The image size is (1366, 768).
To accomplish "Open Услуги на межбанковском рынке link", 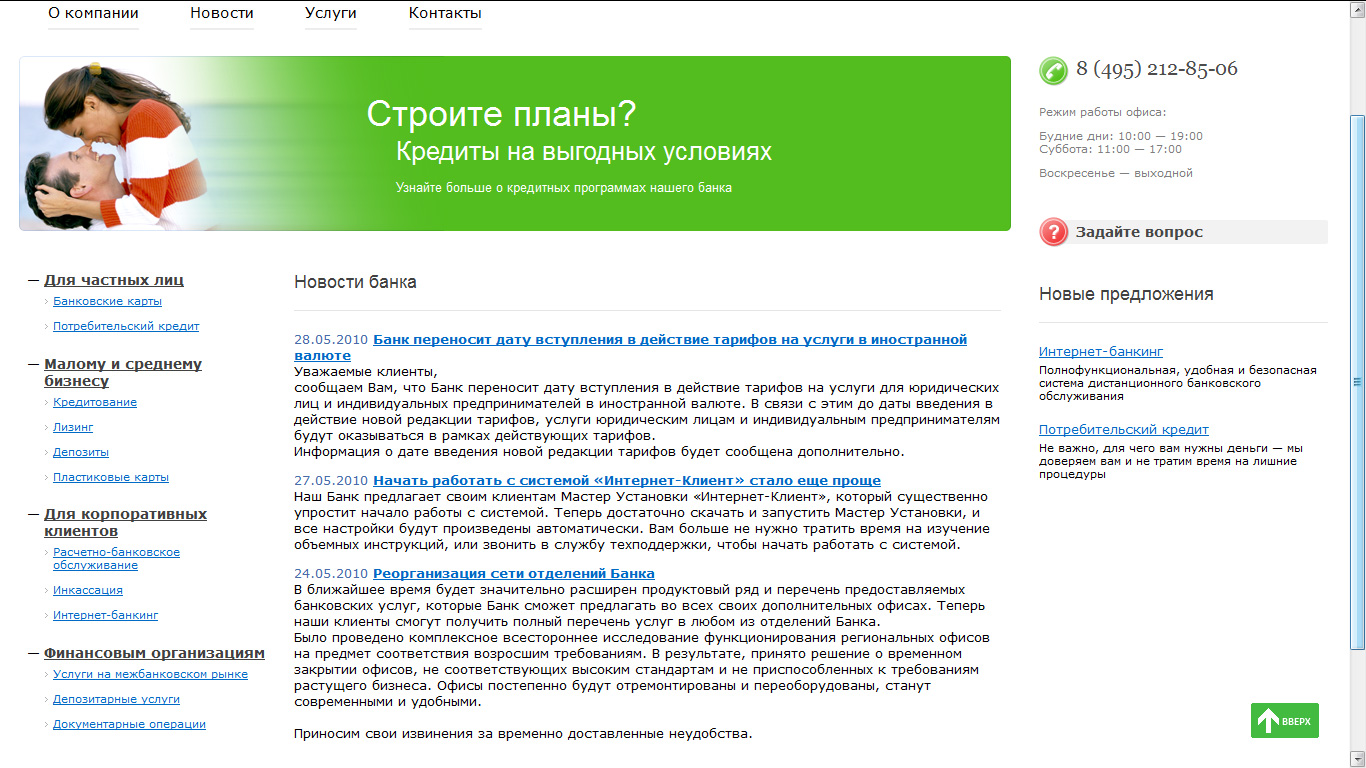I will tap(150, 674).
